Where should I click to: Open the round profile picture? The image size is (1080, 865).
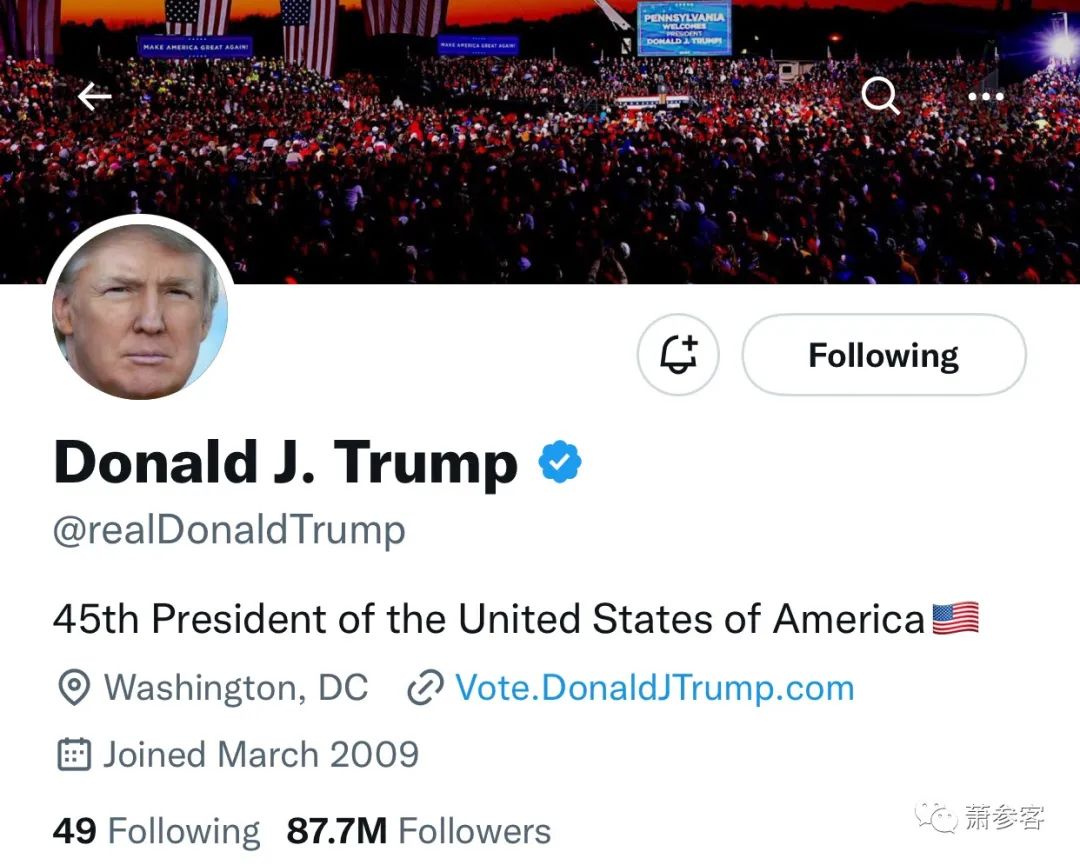point(141,311)
